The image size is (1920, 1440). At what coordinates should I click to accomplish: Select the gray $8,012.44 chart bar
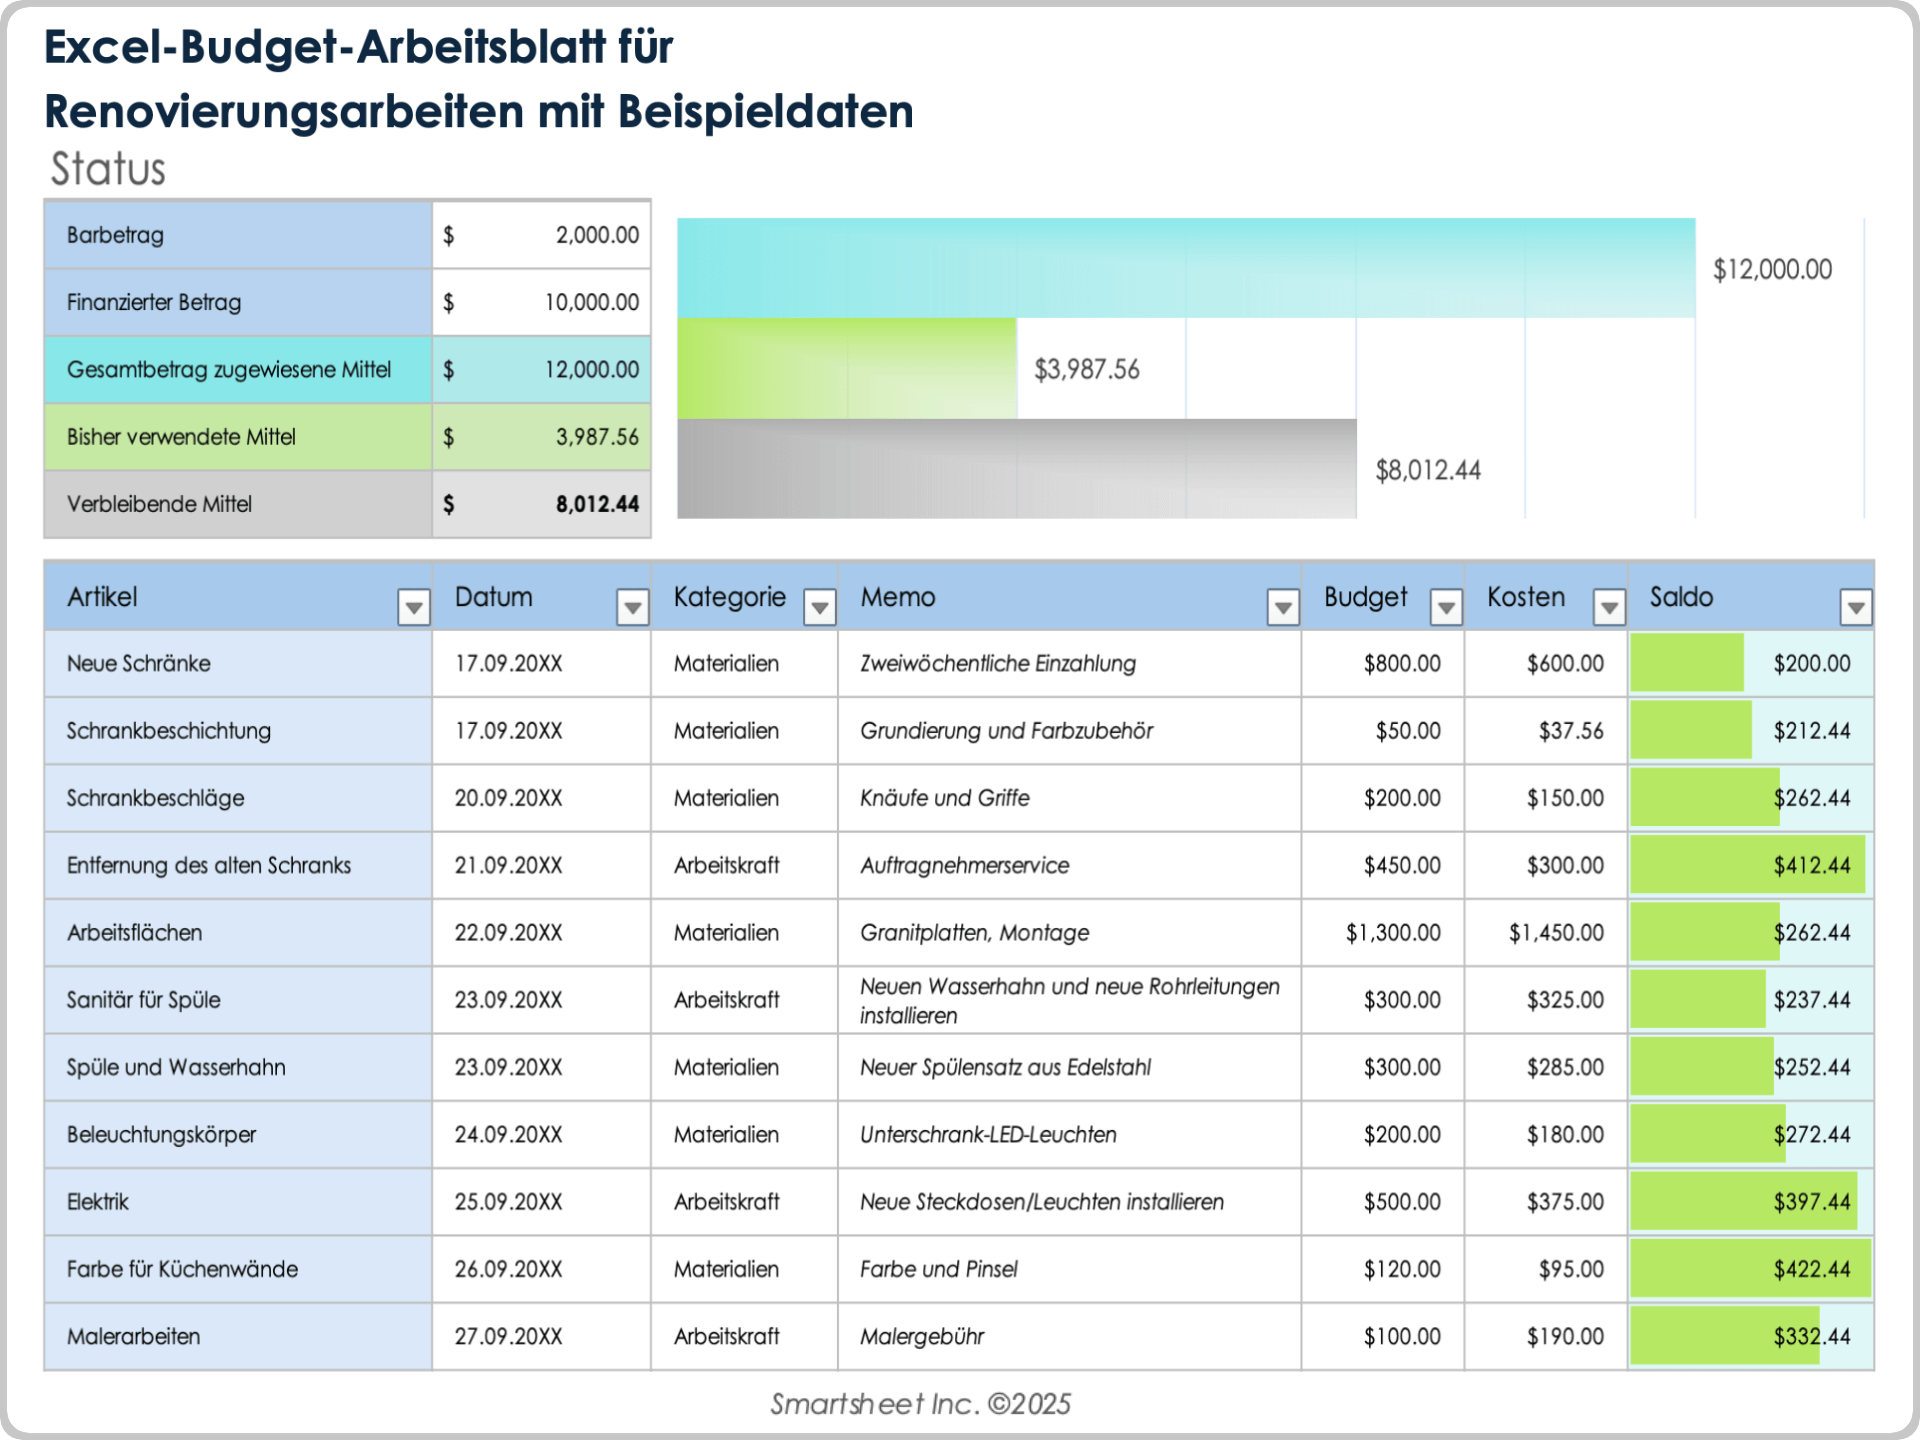click(1015, 469)
